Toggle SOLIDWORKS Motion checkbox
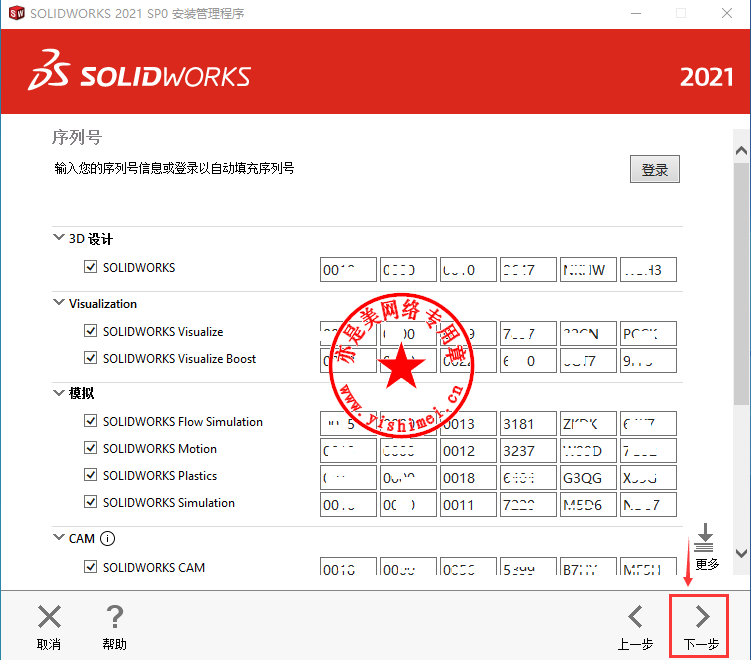Viewport: 751px width, 660px height. (91, 447)
